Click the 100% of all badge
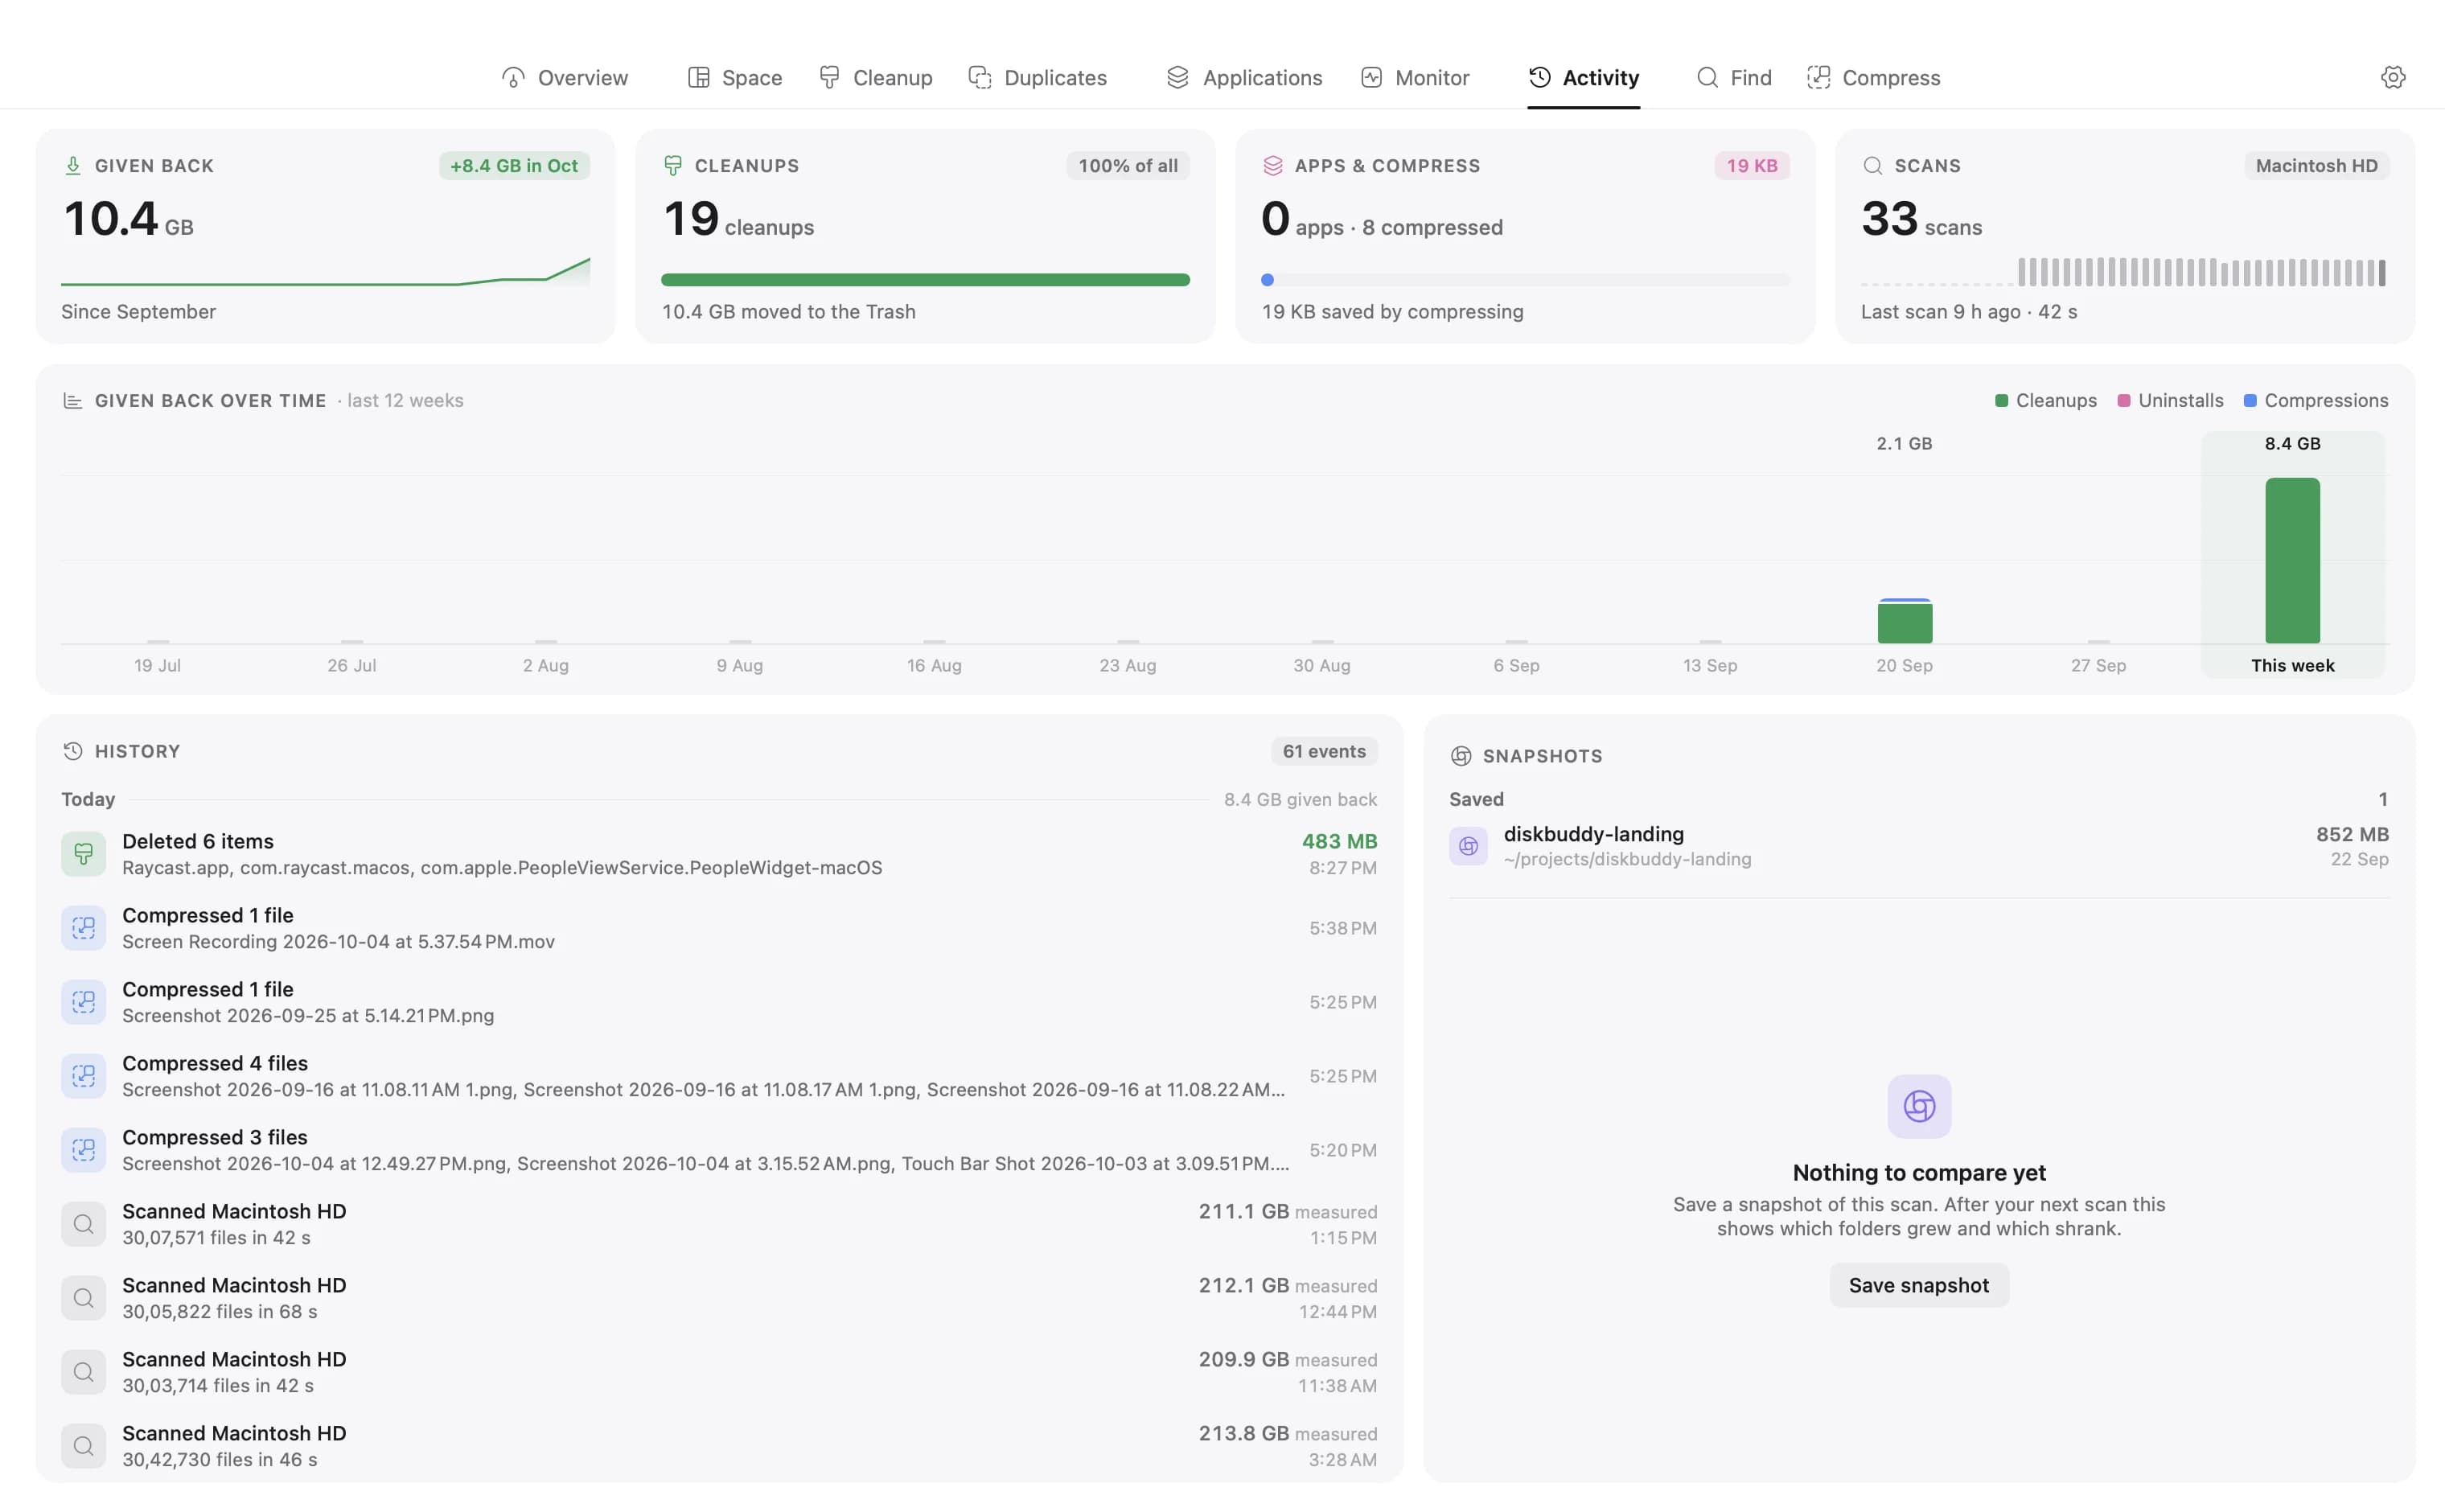Viewport: 2445px width, 1512px height. (x=1127, y=165)
